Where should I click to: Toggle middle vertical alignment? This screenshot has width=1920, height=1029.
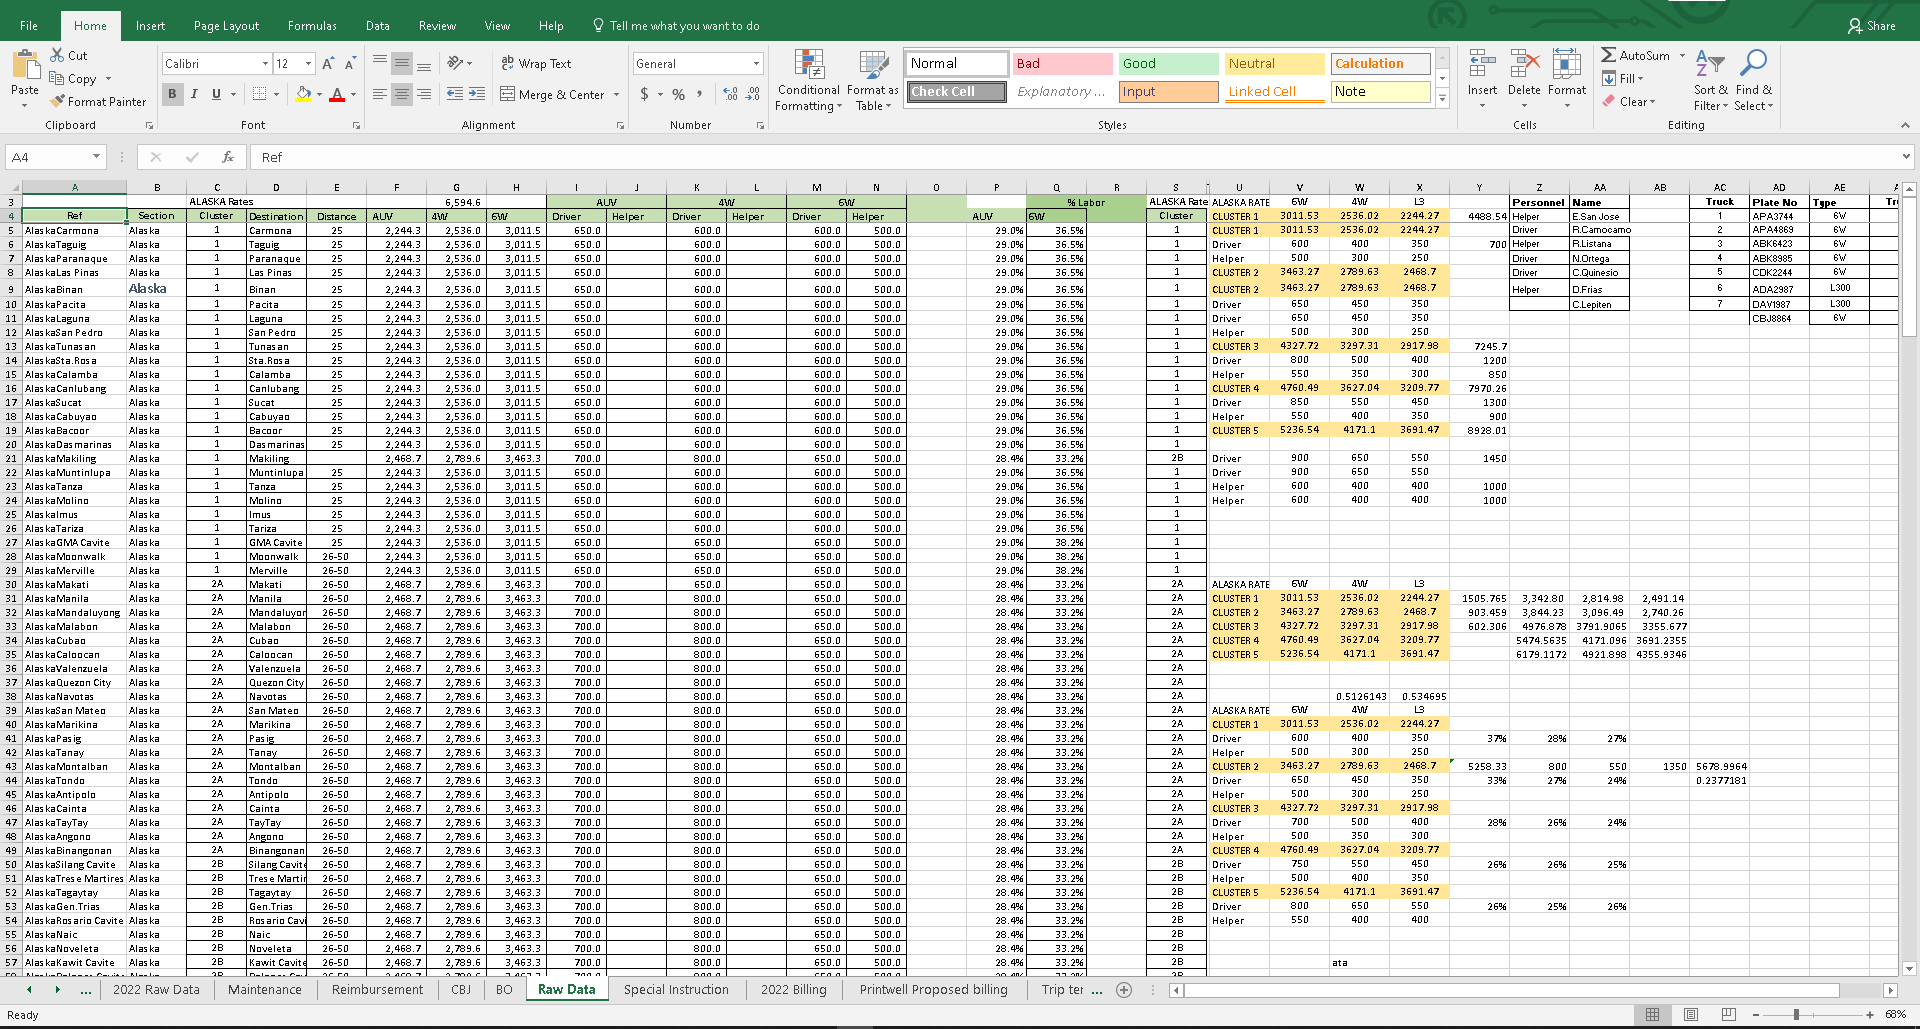coord(401,64)
